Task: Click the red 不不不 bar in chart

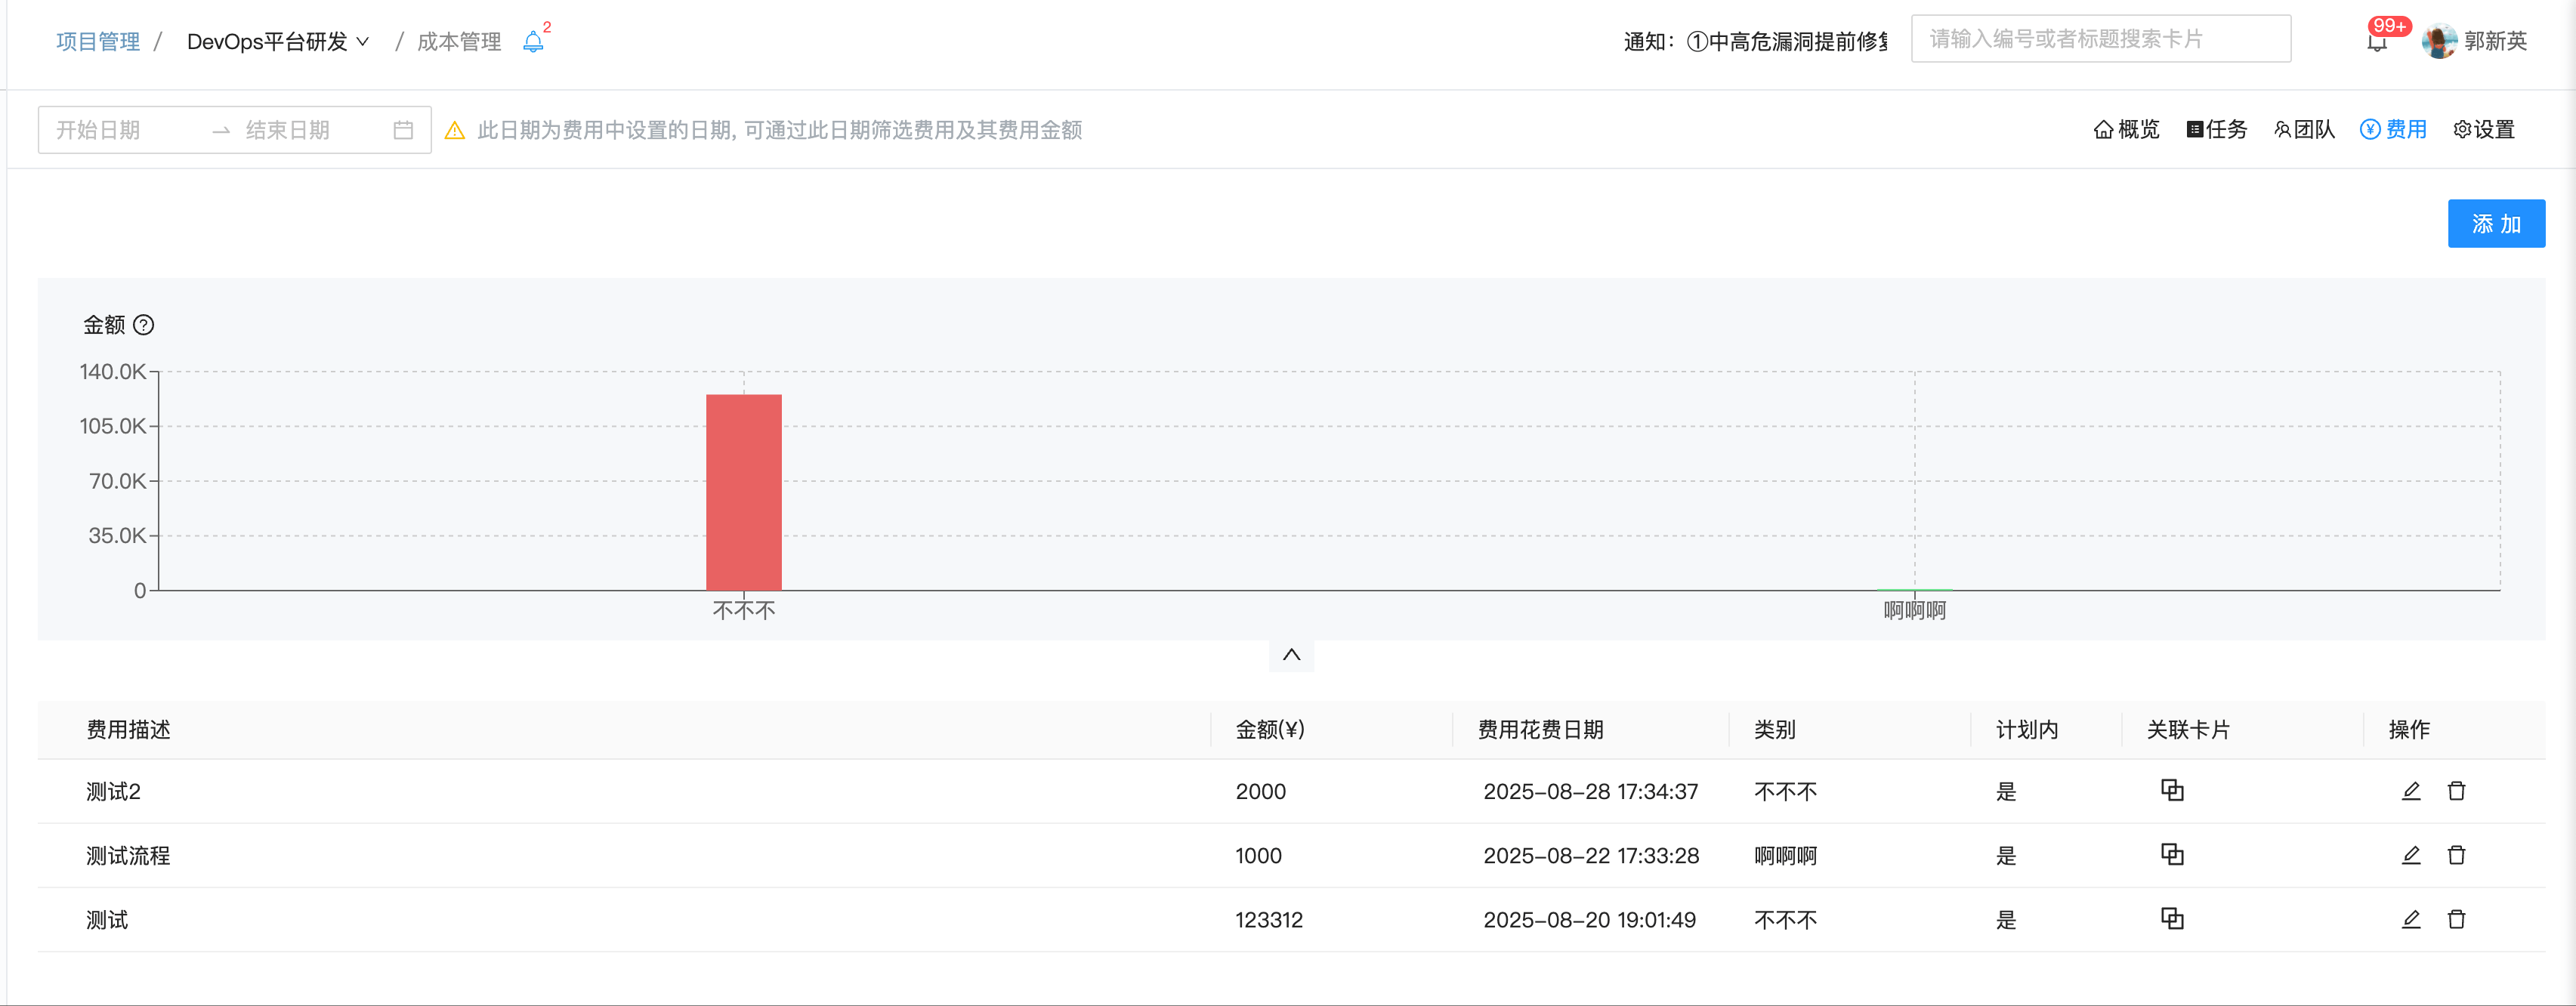Action: 743,492
